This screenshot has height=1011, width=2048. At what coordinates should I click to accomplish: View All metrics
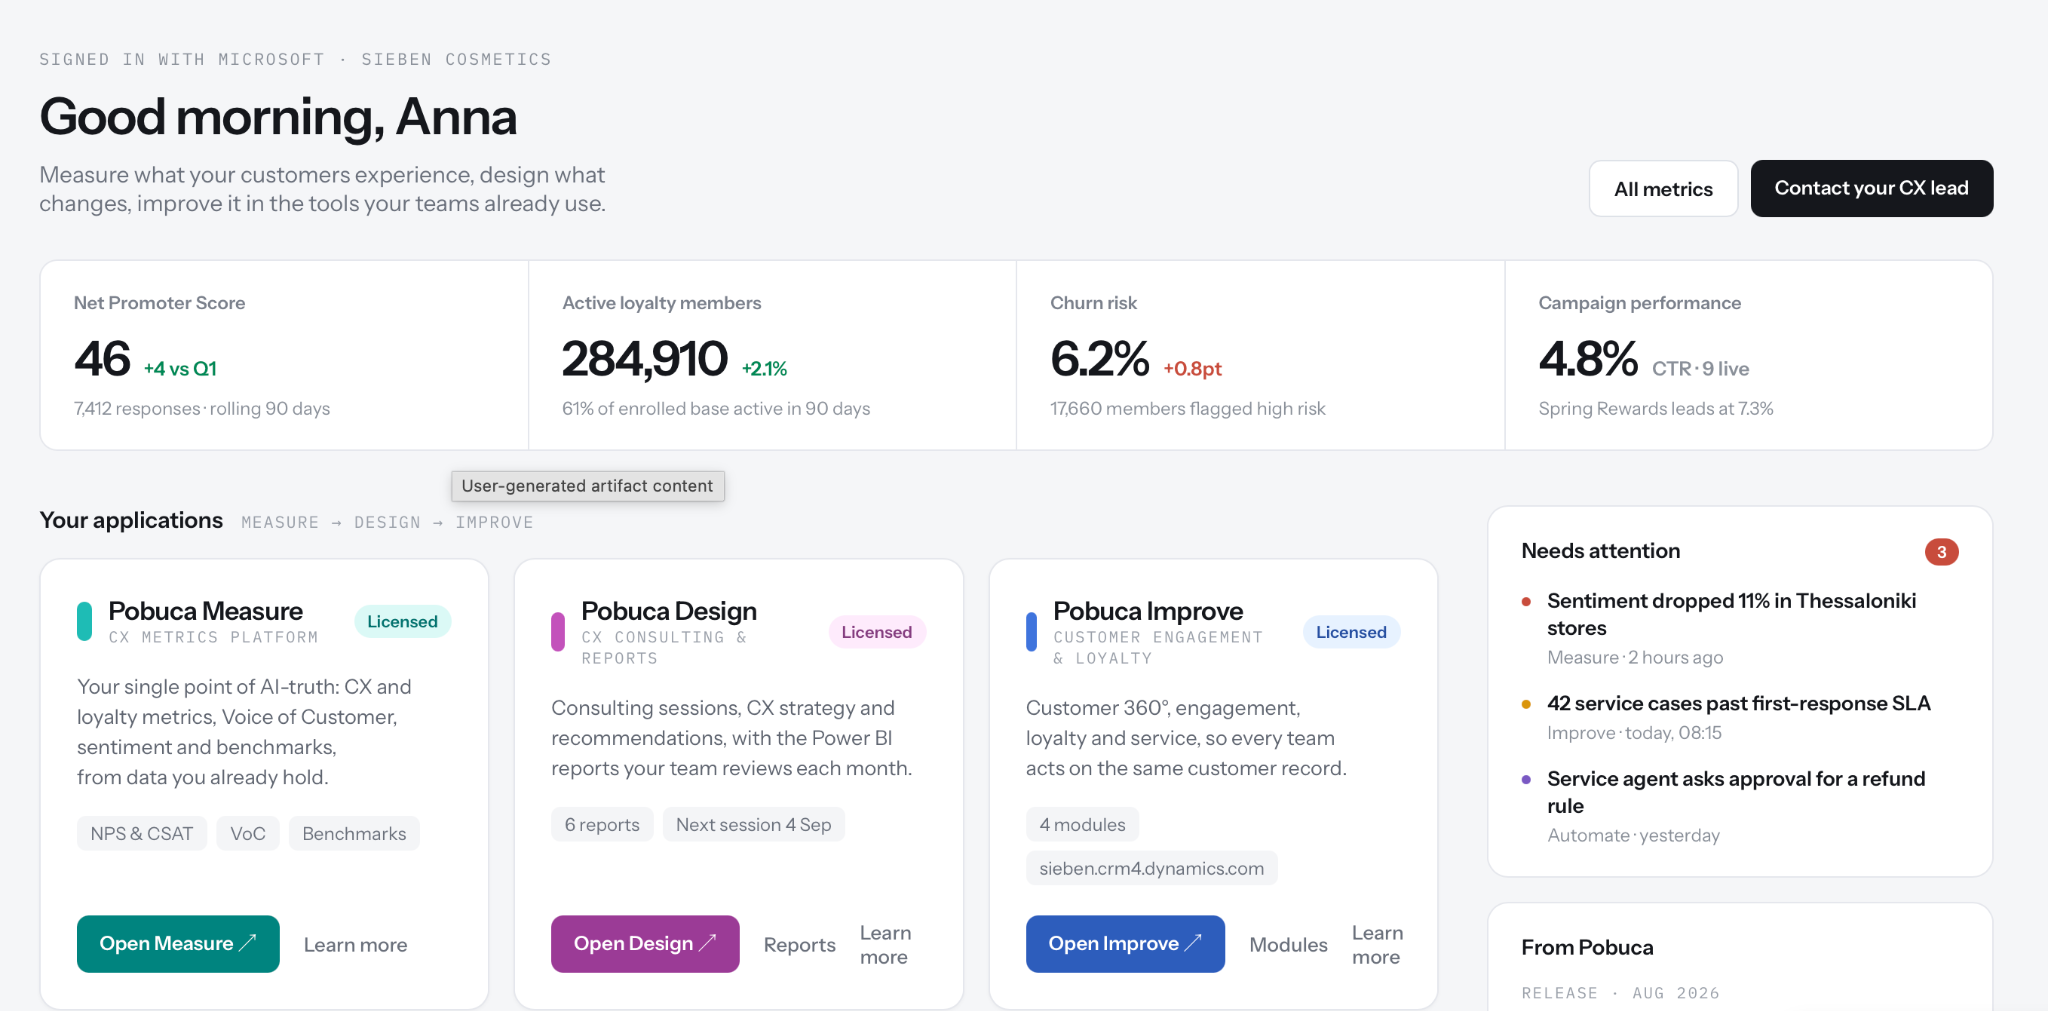[x=1663, y=189]
